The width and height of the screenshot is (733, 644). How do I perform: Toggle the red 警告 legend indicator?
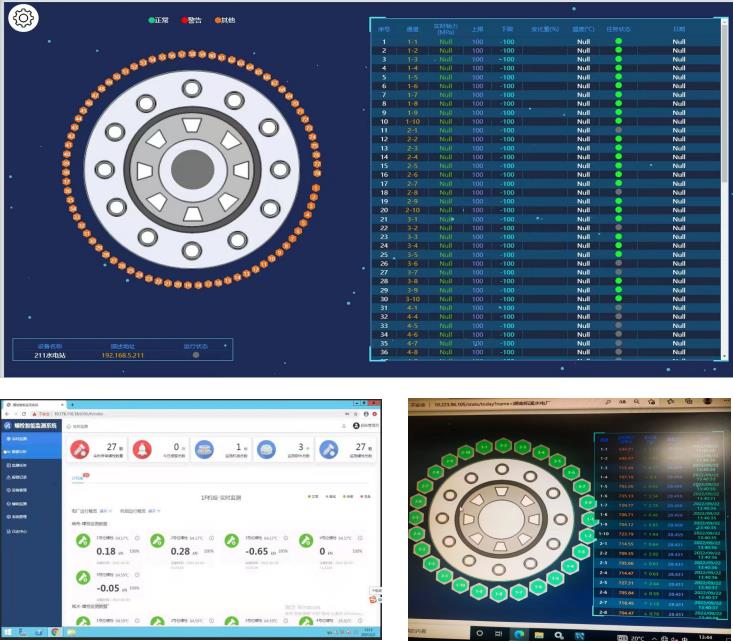pyautogui.click(x=184, y=20)
